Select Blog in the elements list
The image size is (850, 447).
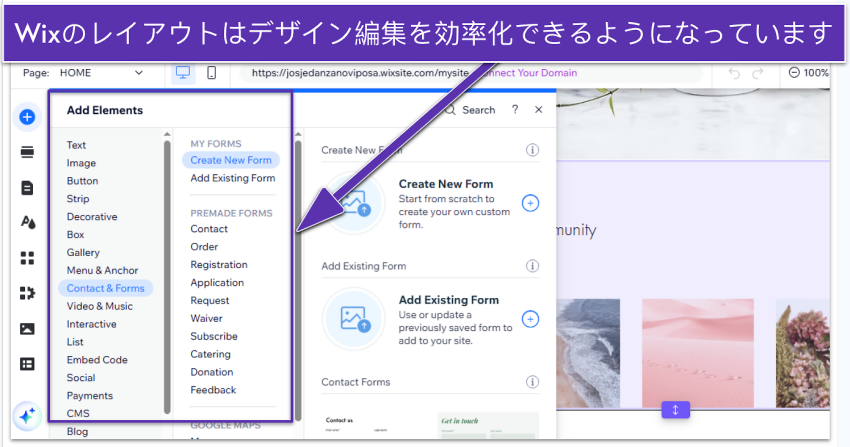[x=77, y=431]
